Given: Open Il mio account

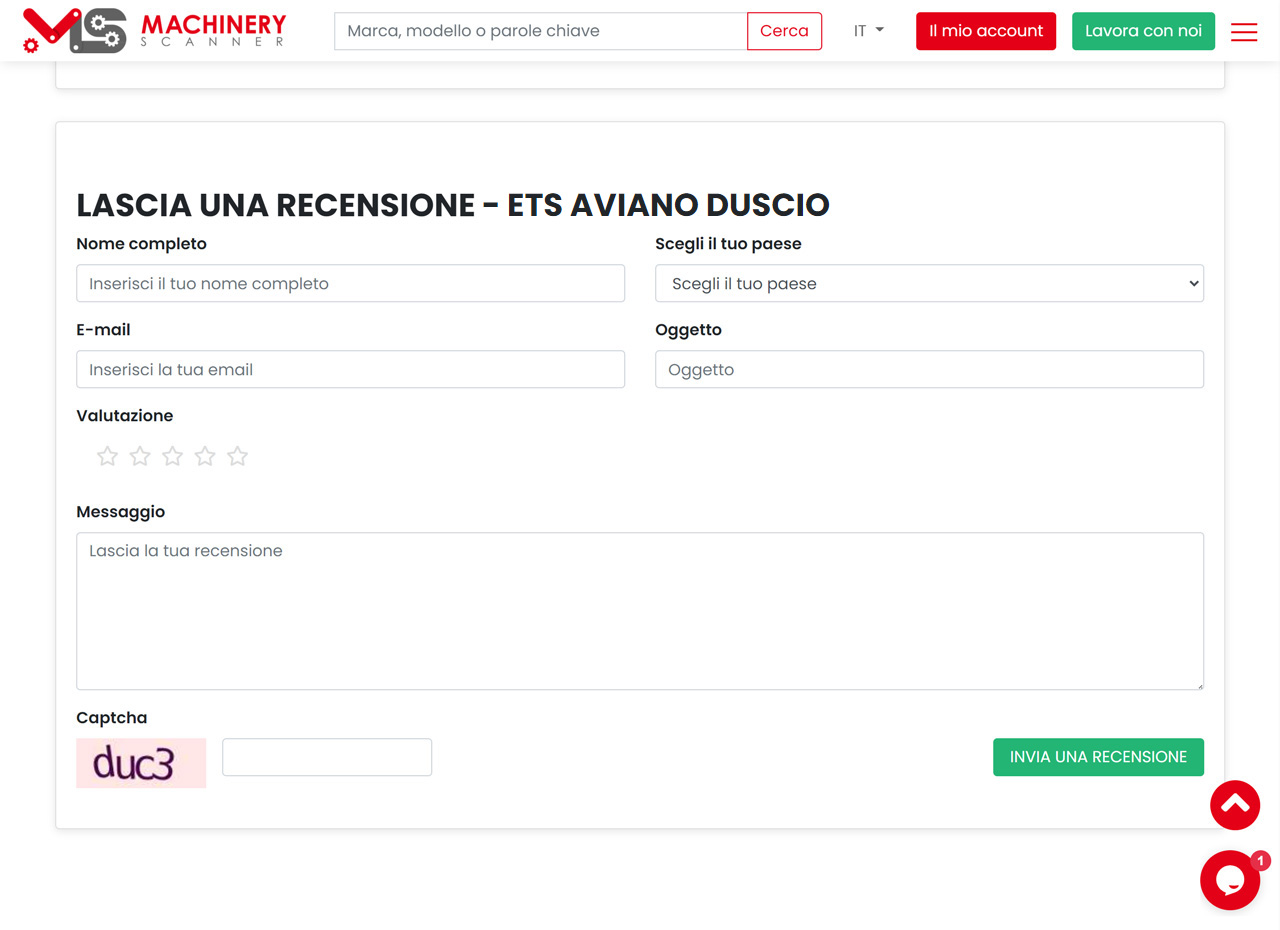Looking at the screenshot, I should 986,31.
